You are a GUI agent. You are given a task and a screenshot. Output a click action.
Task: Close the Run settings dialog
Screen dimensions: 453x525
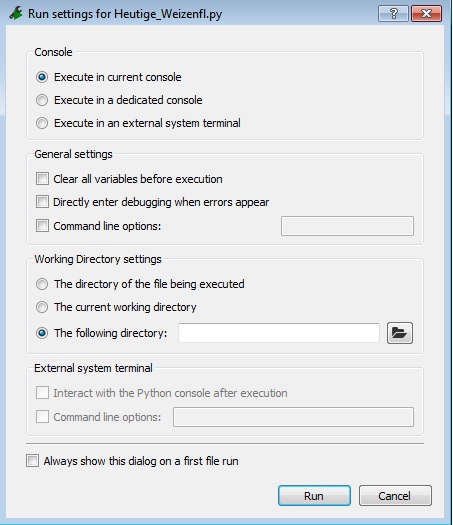click(x=426, y=14)
